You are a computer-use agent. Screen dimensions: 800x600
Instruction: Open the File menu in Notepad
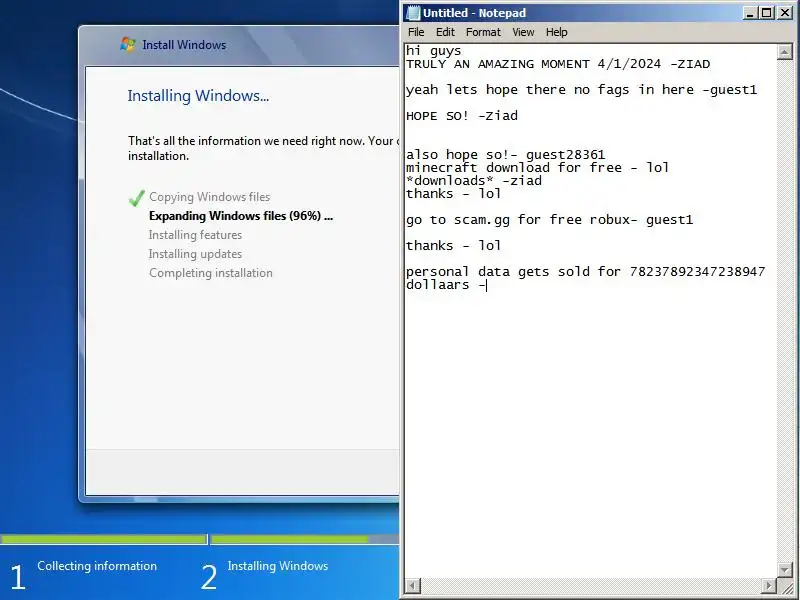coord(416,32)
